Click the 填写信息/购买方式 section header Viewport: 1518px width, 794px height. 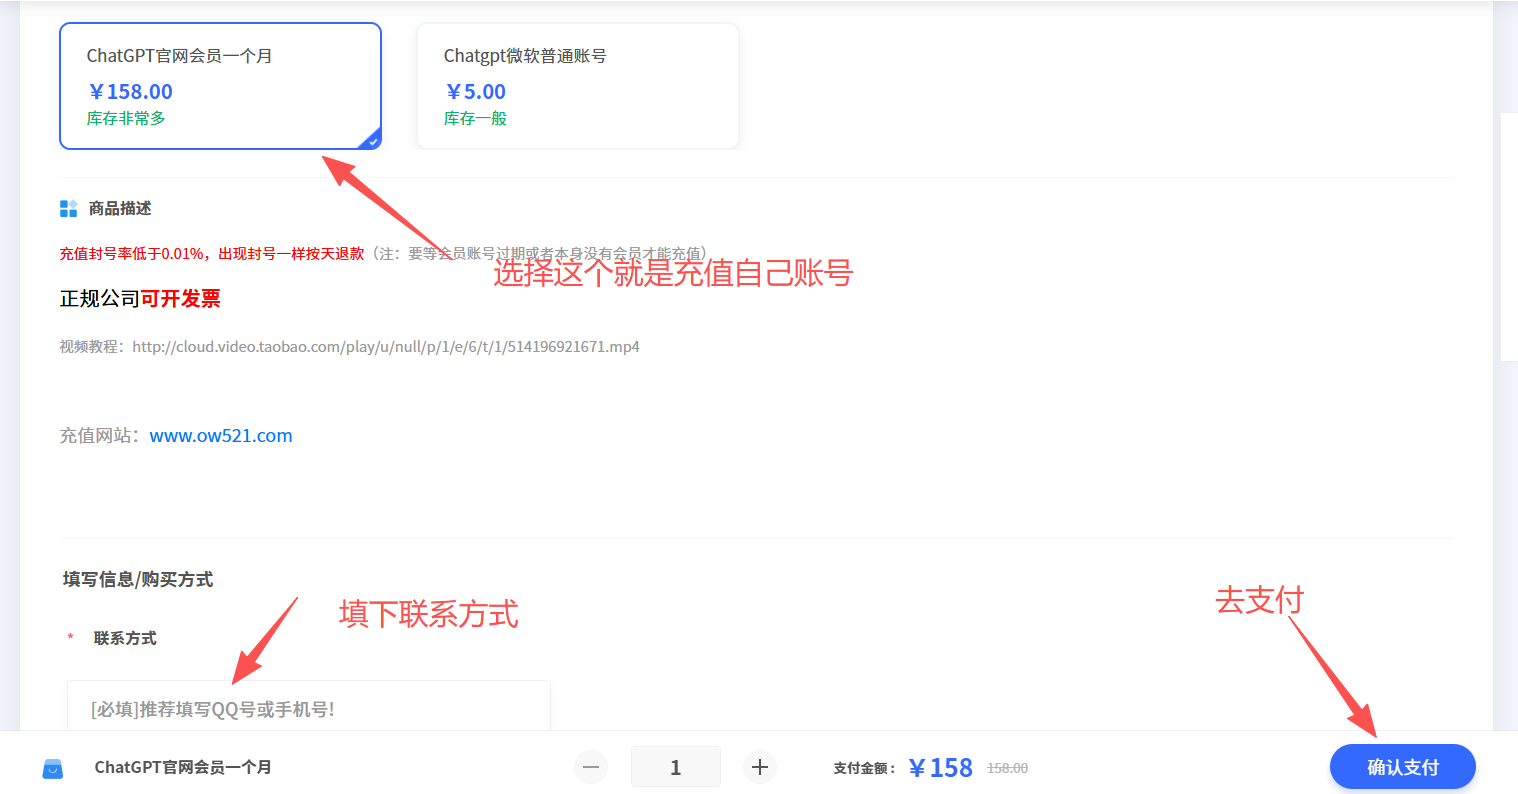(x=135, y=578)
